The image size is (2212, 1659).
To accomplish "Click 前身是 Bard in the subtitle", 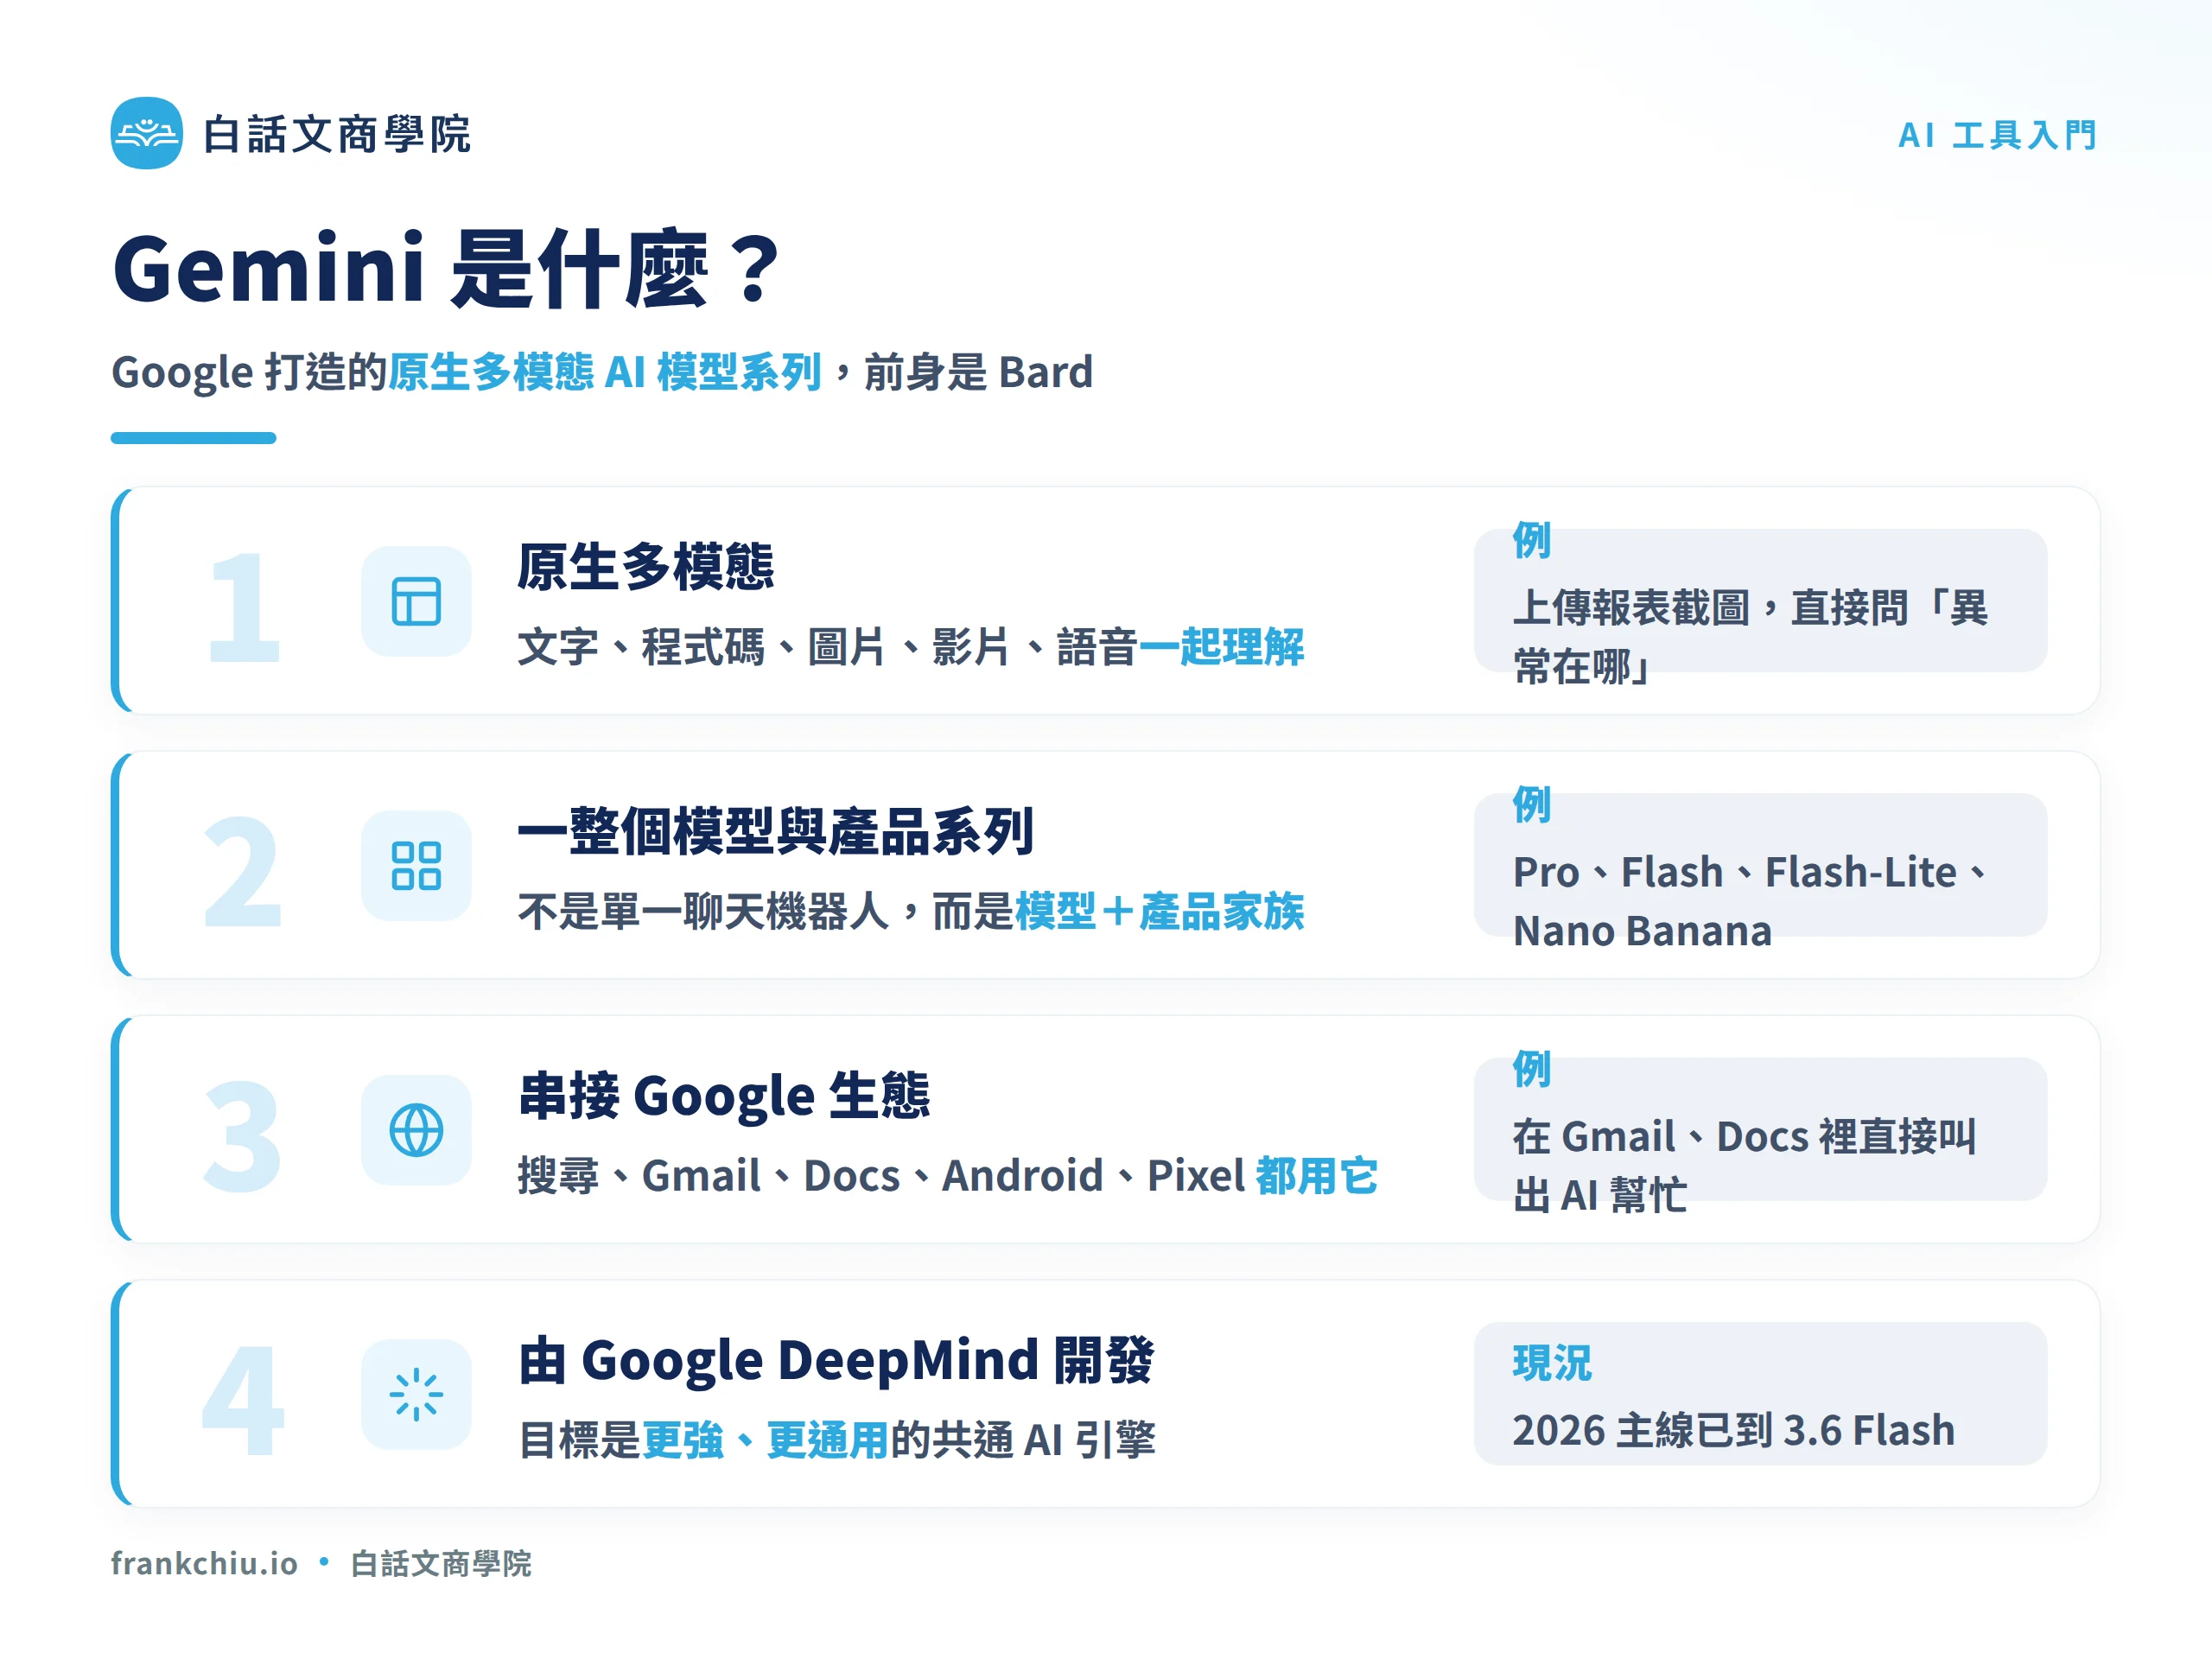I will (978, 372).
